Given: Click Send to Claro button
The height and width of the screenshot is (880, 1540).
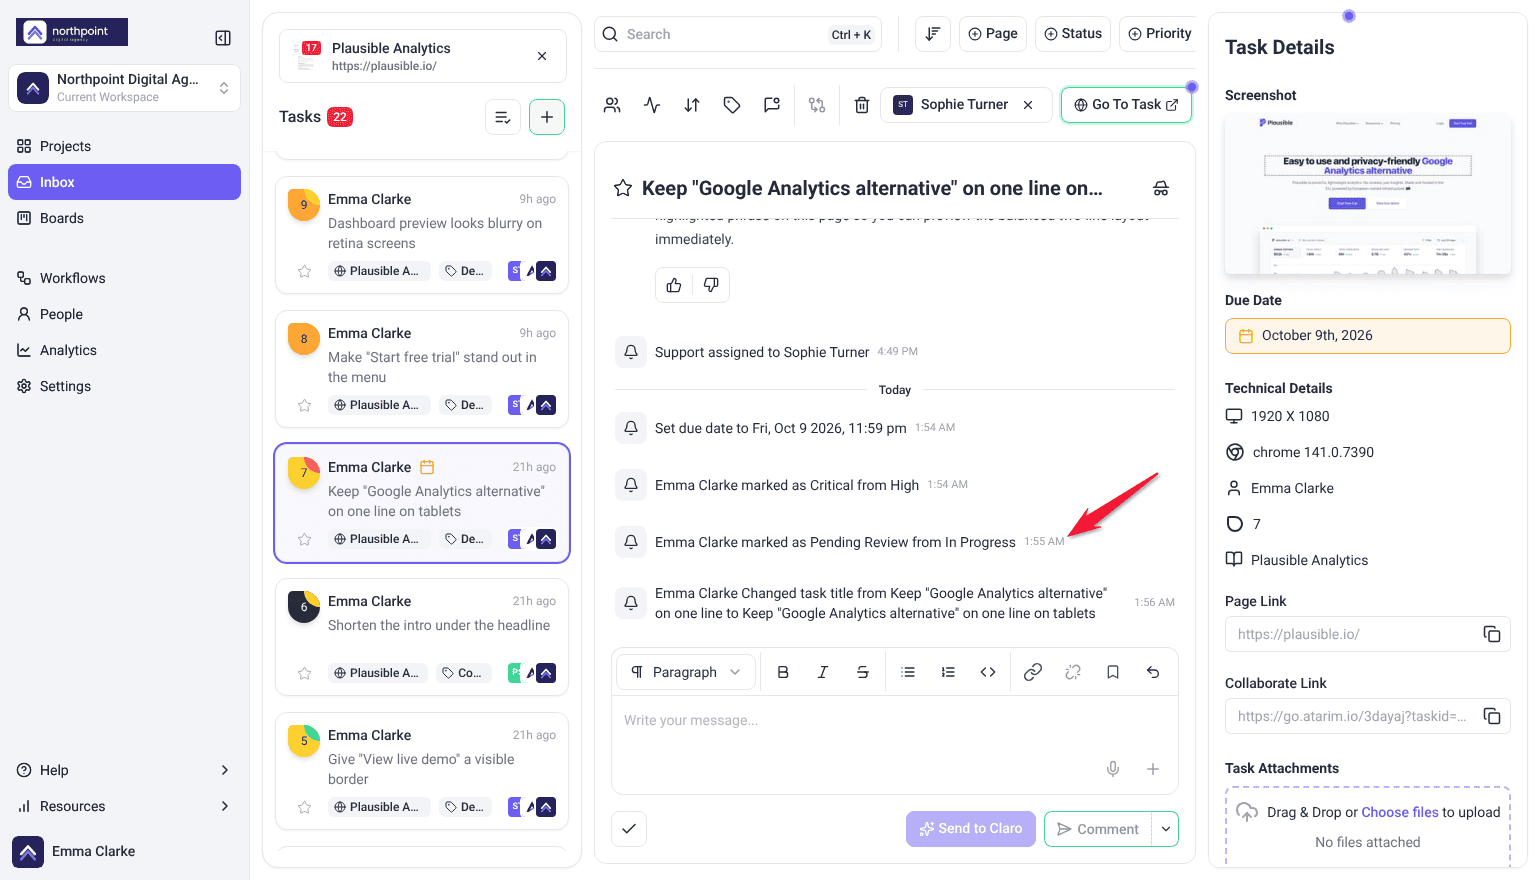Looking at the screenshot, I should (971, 828).
